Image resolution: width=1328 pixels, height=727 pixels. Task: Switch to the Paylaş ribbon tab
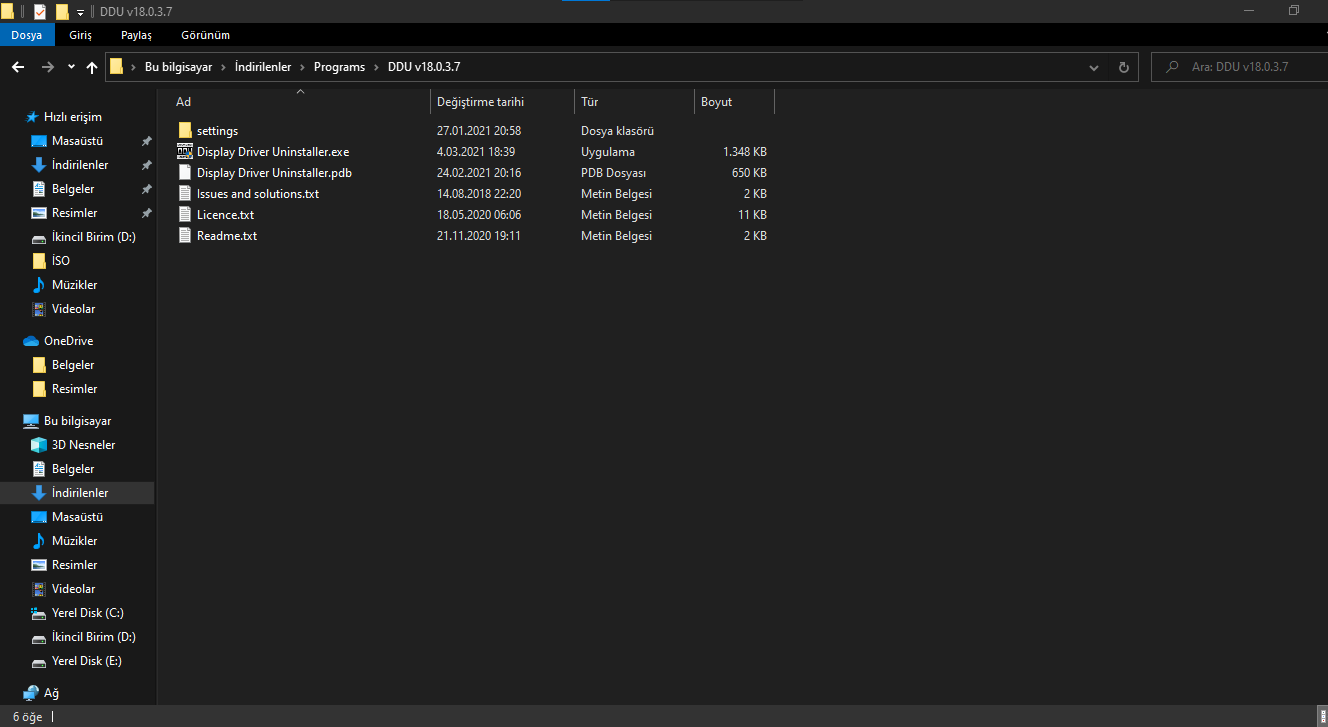pyautogui.click(x=136, y=35)
